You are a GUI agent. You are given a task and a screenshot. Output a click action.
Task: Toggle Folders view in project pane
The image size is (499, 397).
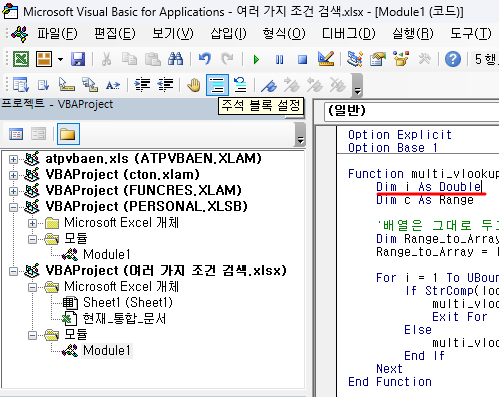click(x=68, y=134)
